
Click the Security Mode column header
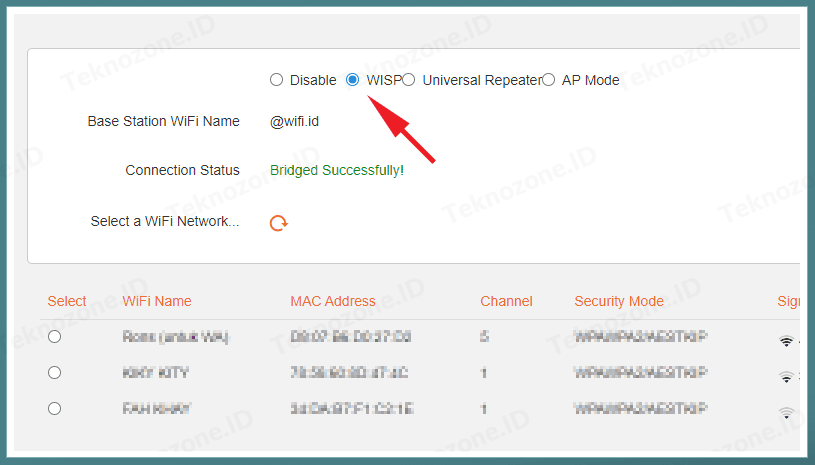pyautogui.click(x=619, y=301)
